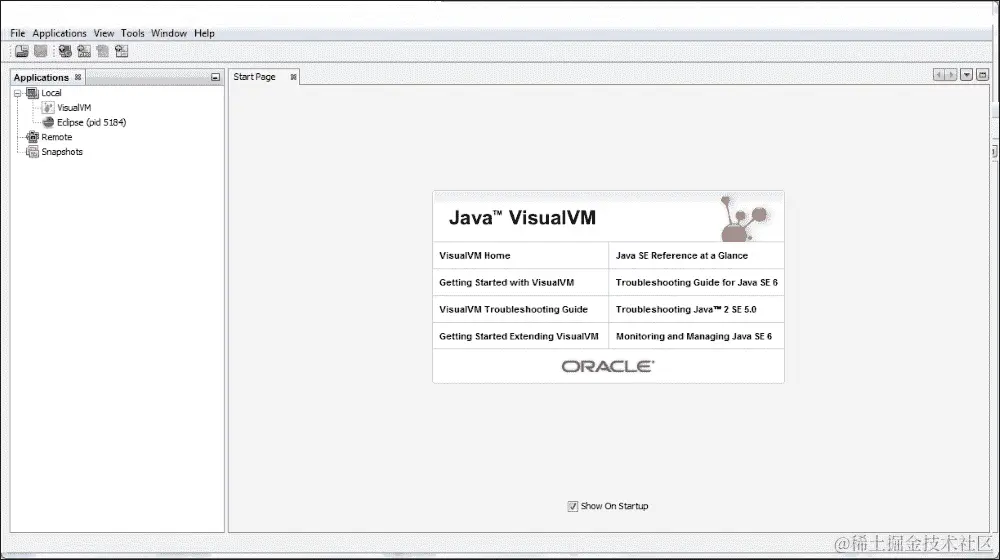Click the Show On Startup label text
This screenshot has height=560, width=1000.
coord(614,506)
